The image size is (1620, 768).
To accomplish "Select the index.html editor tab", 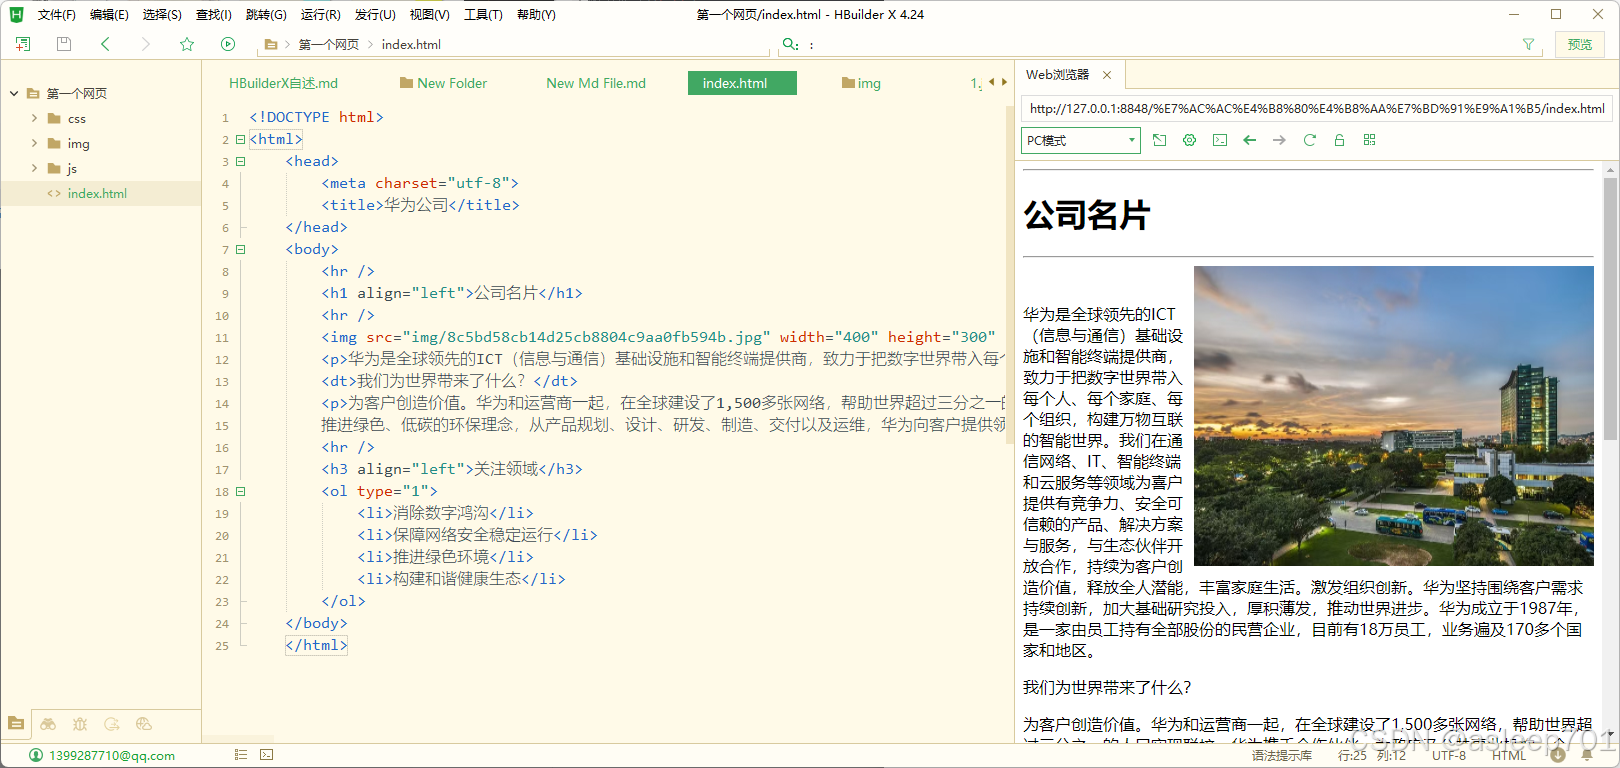I will (x=742, y=83).
